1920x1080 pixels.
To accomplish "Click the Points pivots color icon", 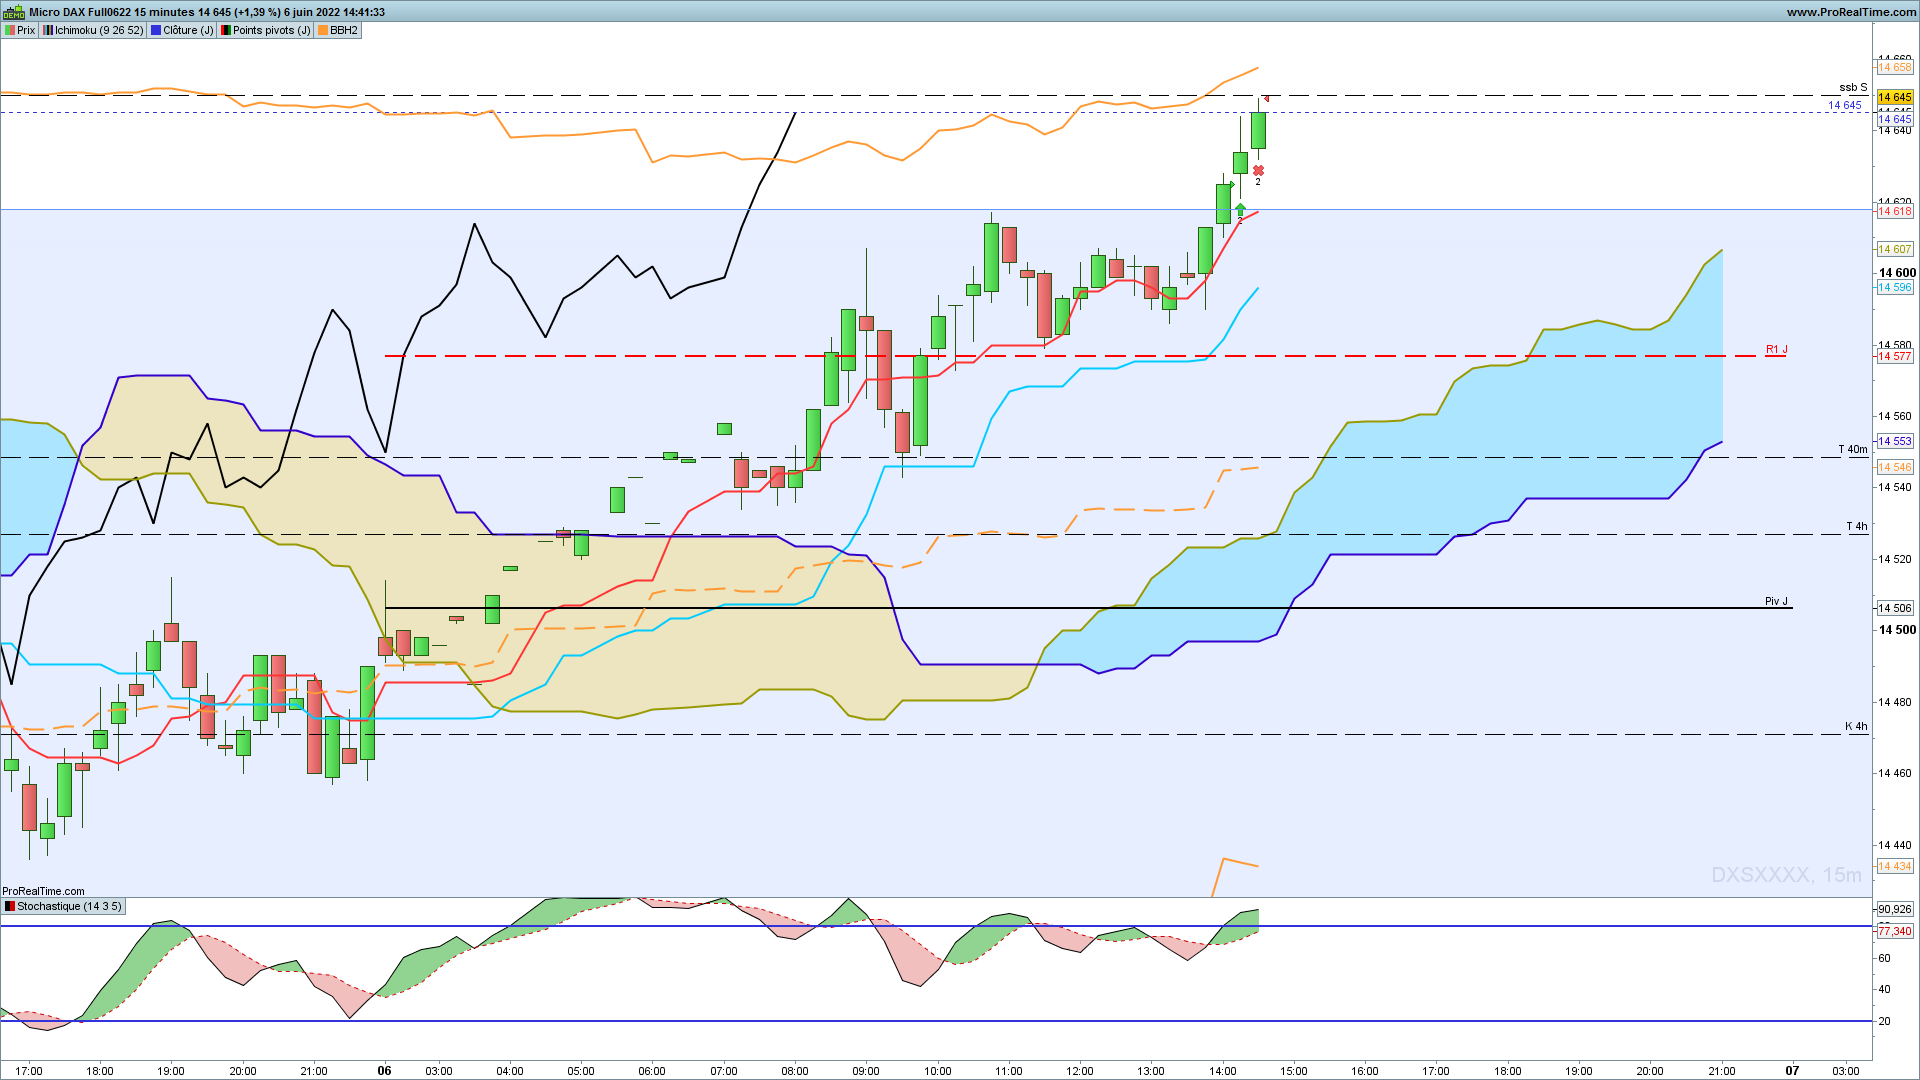I will [226, 30].
